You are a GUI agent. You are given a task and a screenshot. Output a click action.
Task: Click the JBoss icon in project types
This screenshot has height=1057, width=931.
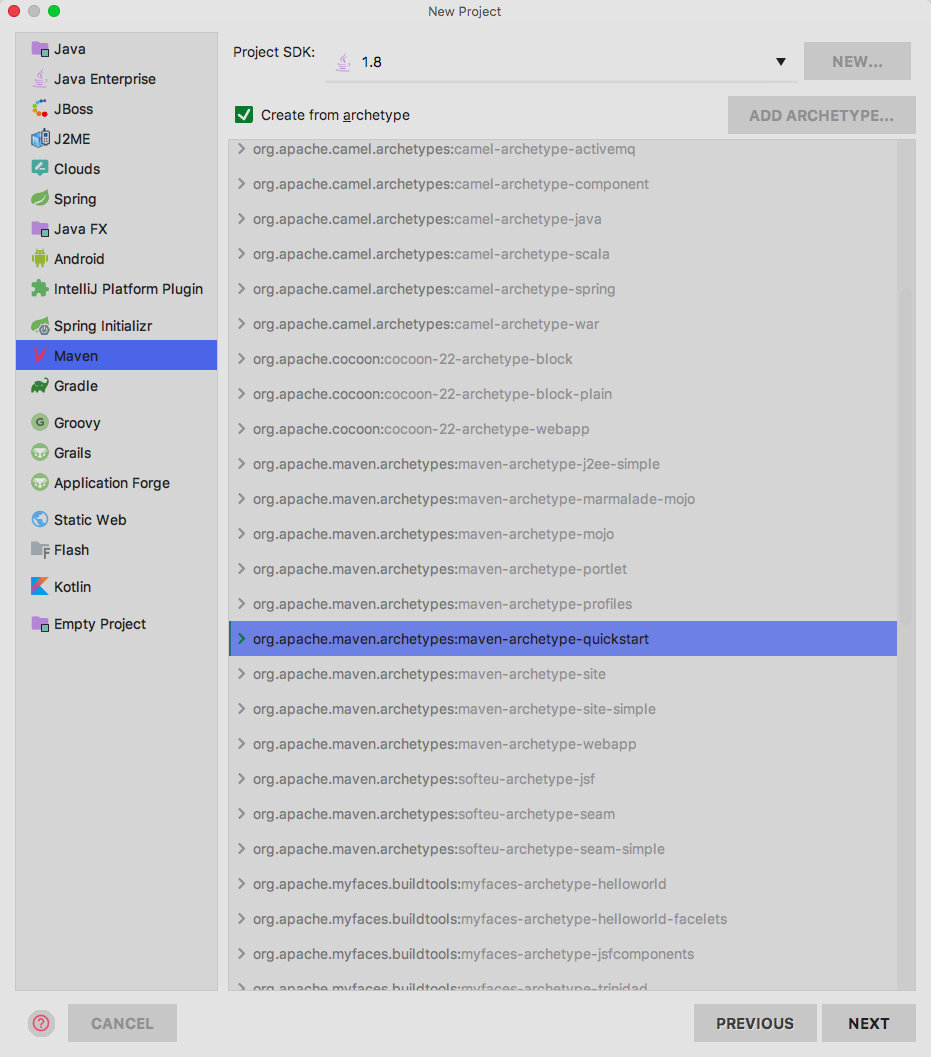[x=40, y=109]
